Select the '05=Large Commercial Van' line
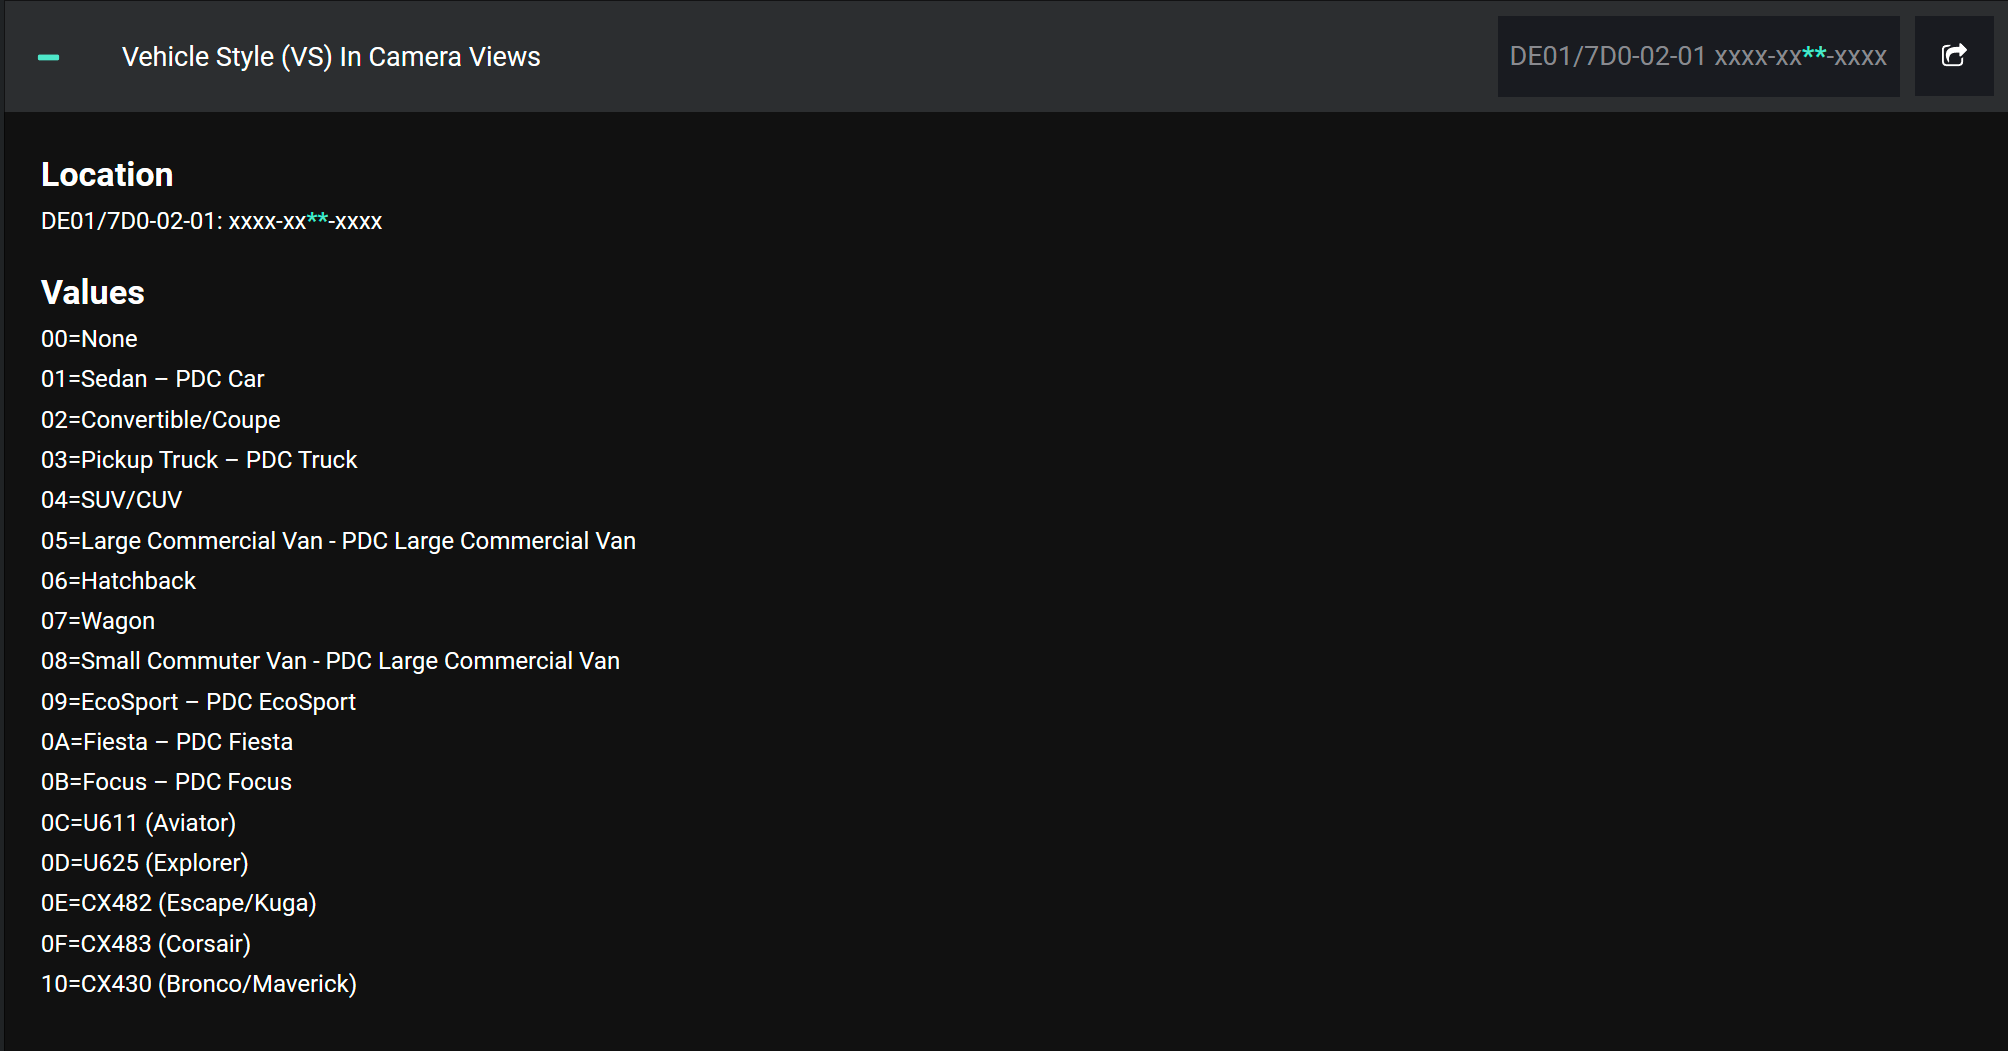The image size is (2008, 1051). click(338, 541)
